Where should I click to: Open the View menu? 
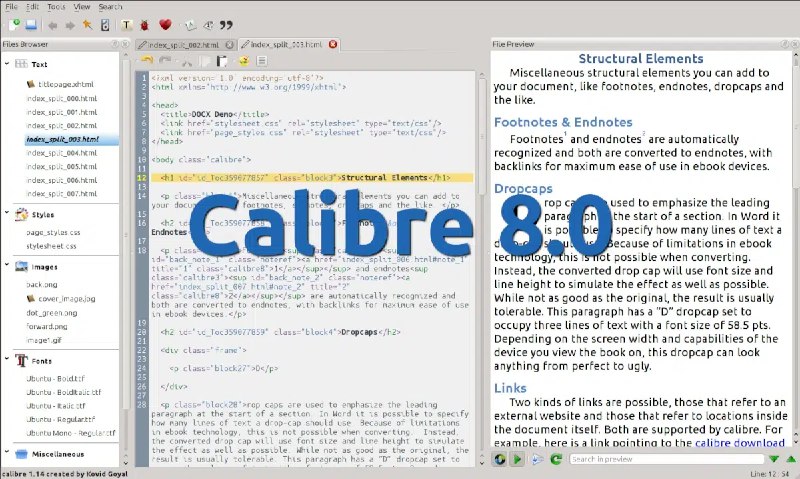point(82,7)
